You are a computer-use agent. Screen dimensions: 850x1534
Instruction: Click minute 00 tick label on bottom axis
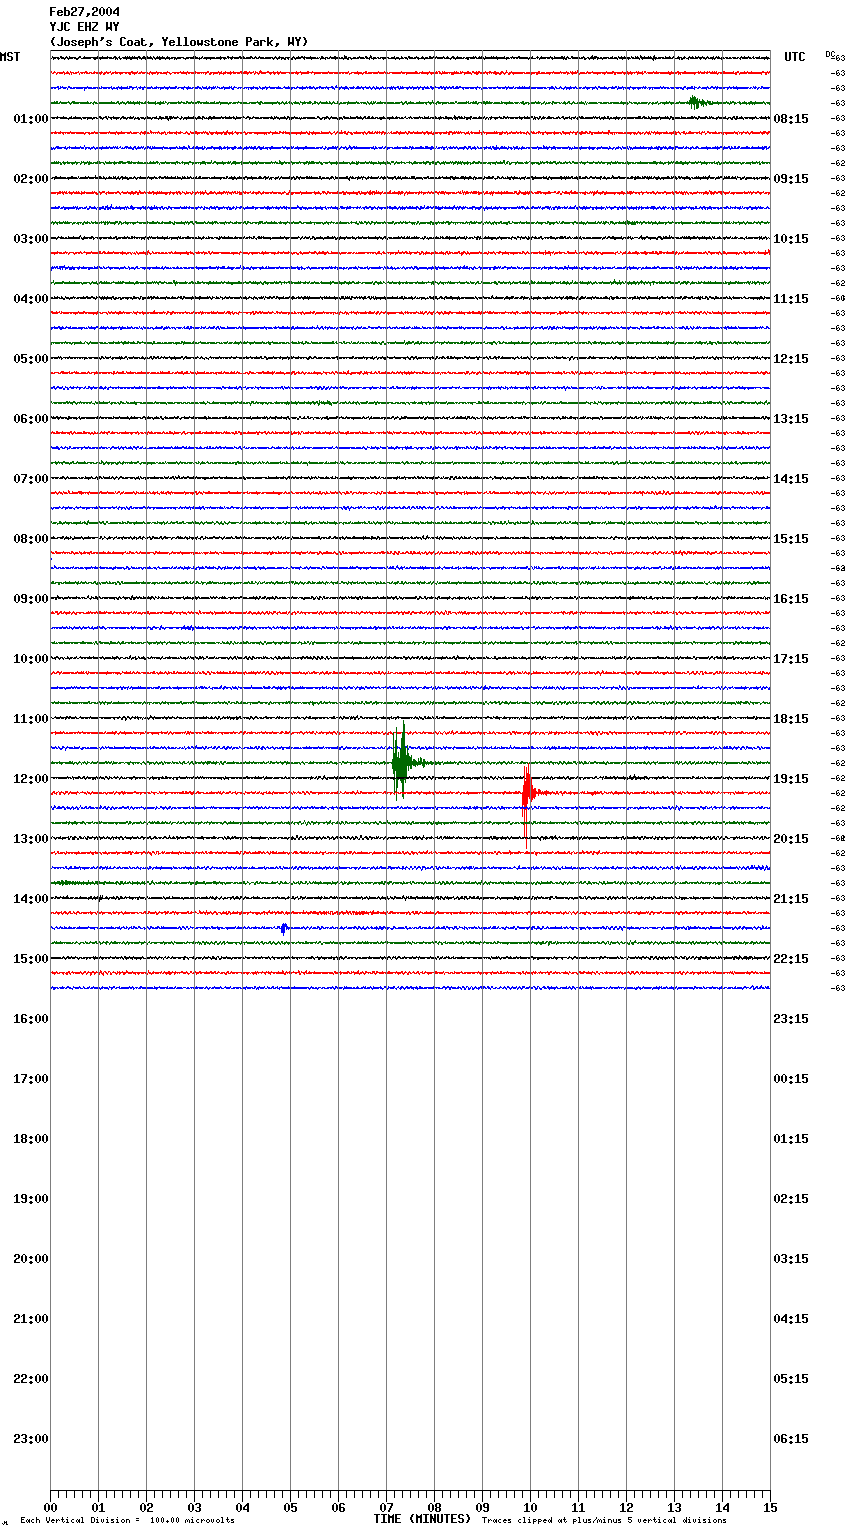(x=50, y=1507)
